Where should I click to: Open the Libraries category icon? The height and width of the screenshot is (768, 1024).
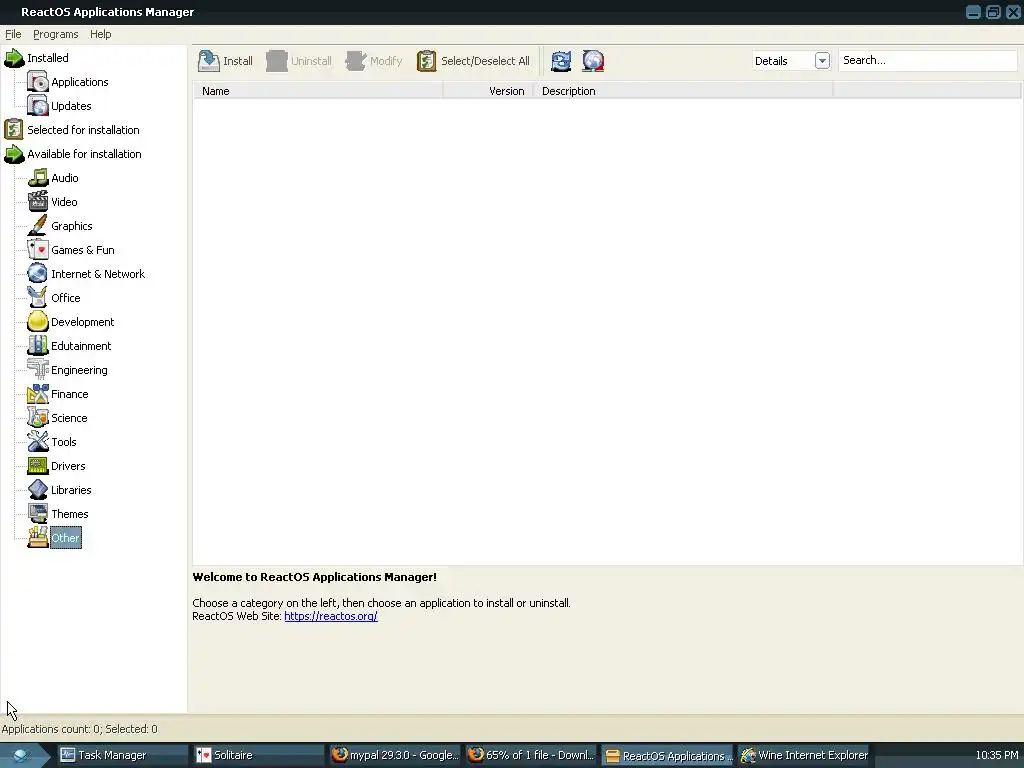click(x=38, y=490)
